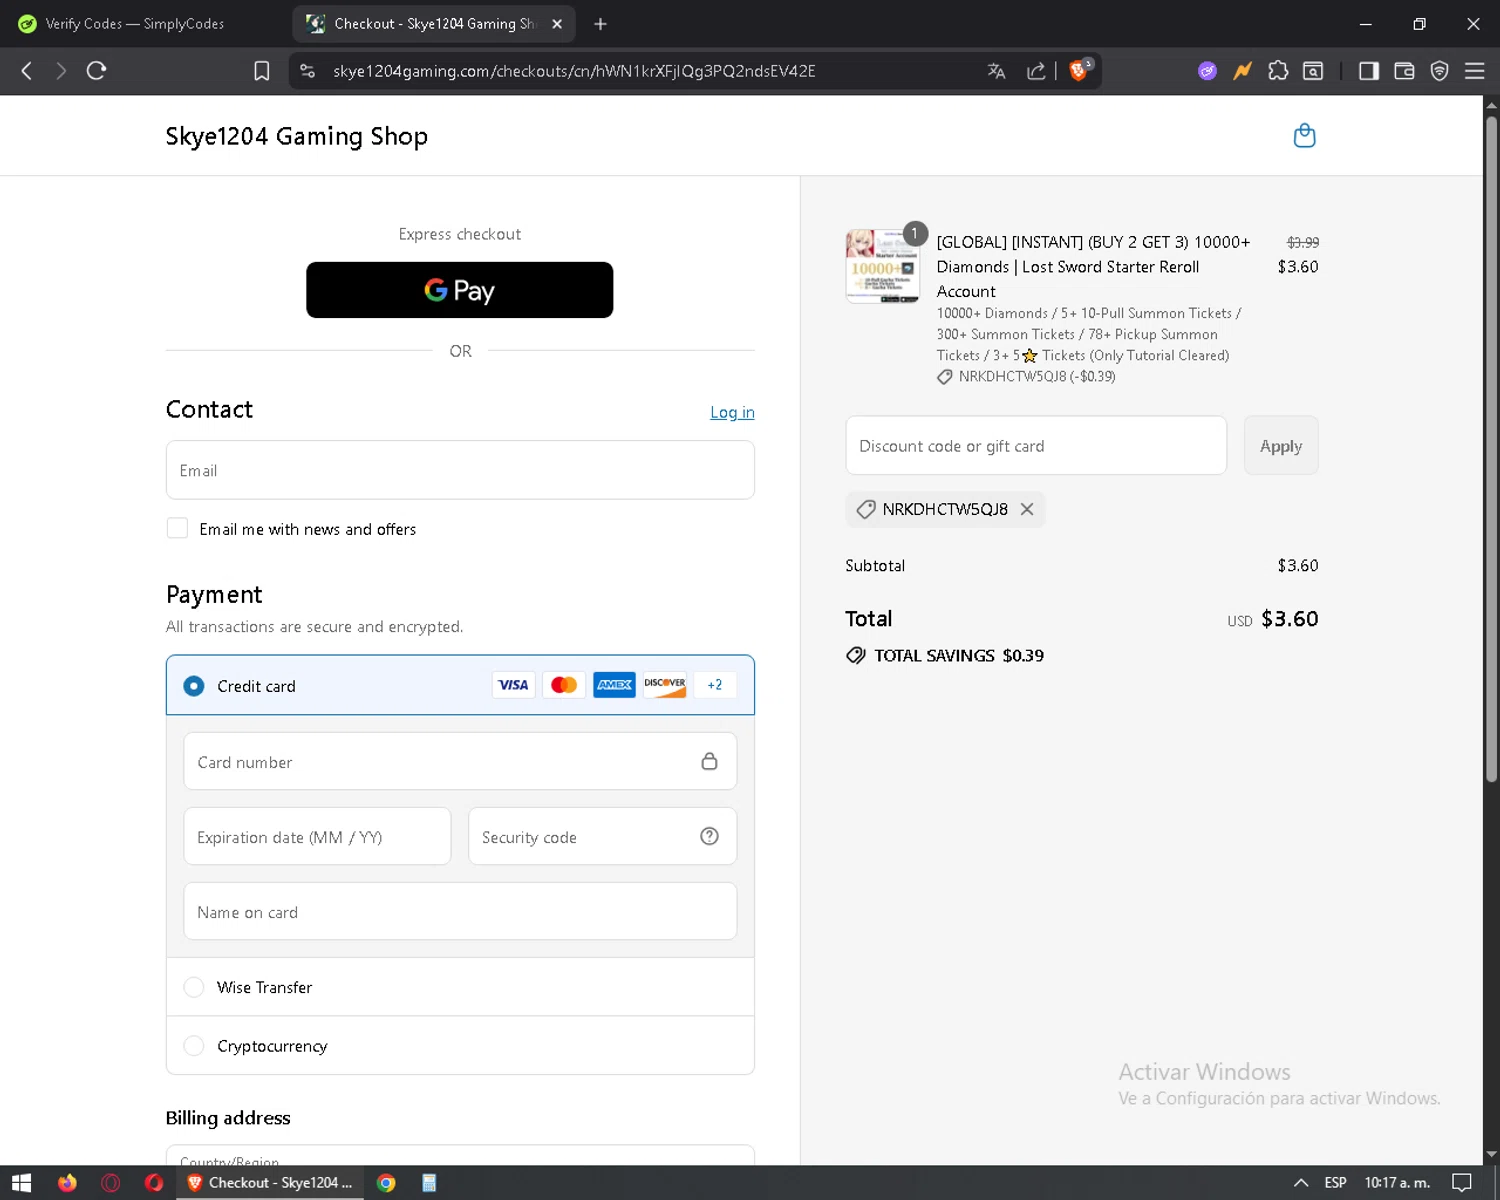Remove discount code NRKDHCTW5QJ8

click(1027, 509)
